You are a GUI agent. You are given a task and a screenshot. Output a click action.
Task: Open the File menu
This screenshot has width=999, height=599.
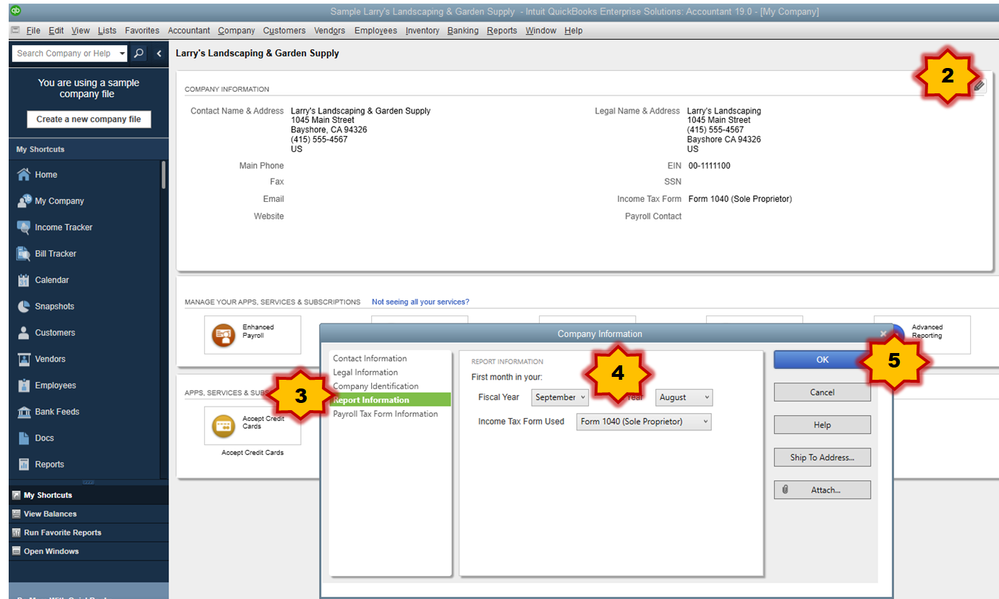click(x=33, y=31)
